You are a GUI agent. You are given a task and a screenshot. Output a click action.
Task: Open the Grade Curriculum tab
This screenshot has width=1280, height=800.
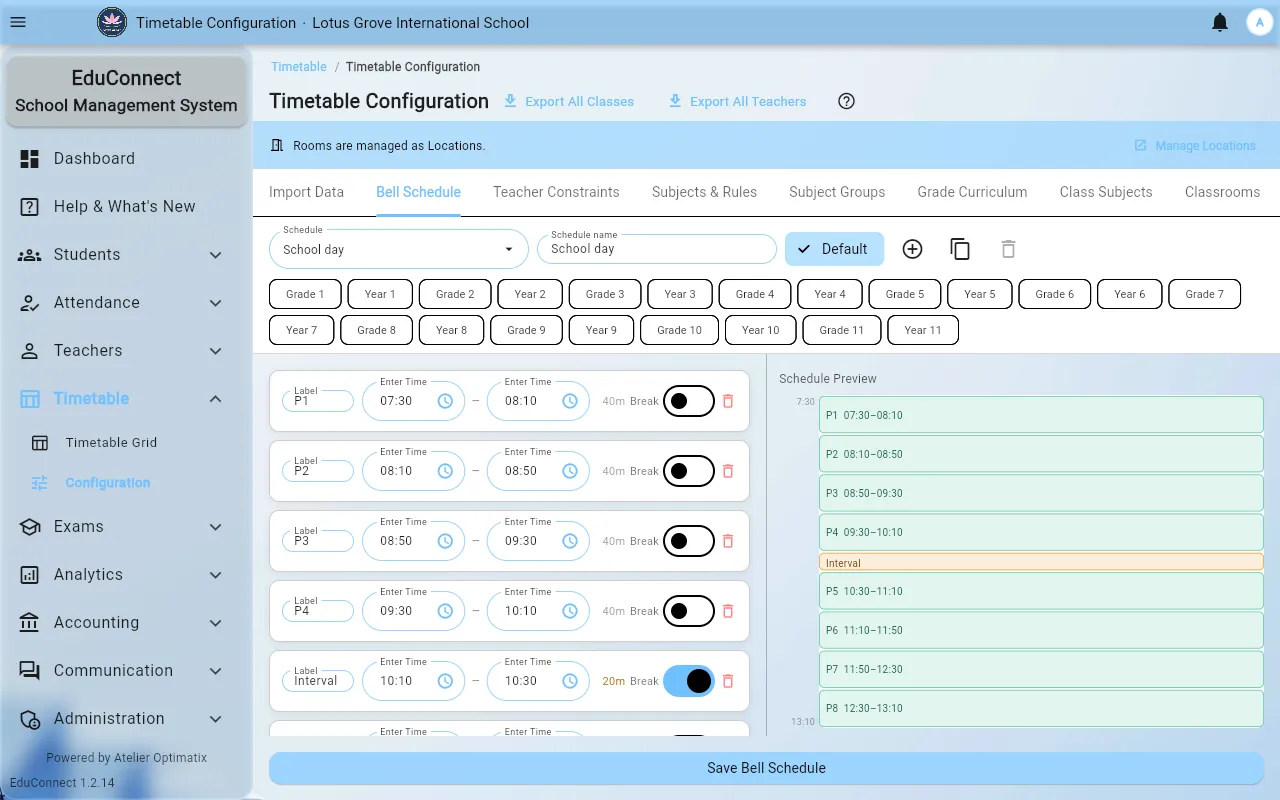click(x=972, y=192)
